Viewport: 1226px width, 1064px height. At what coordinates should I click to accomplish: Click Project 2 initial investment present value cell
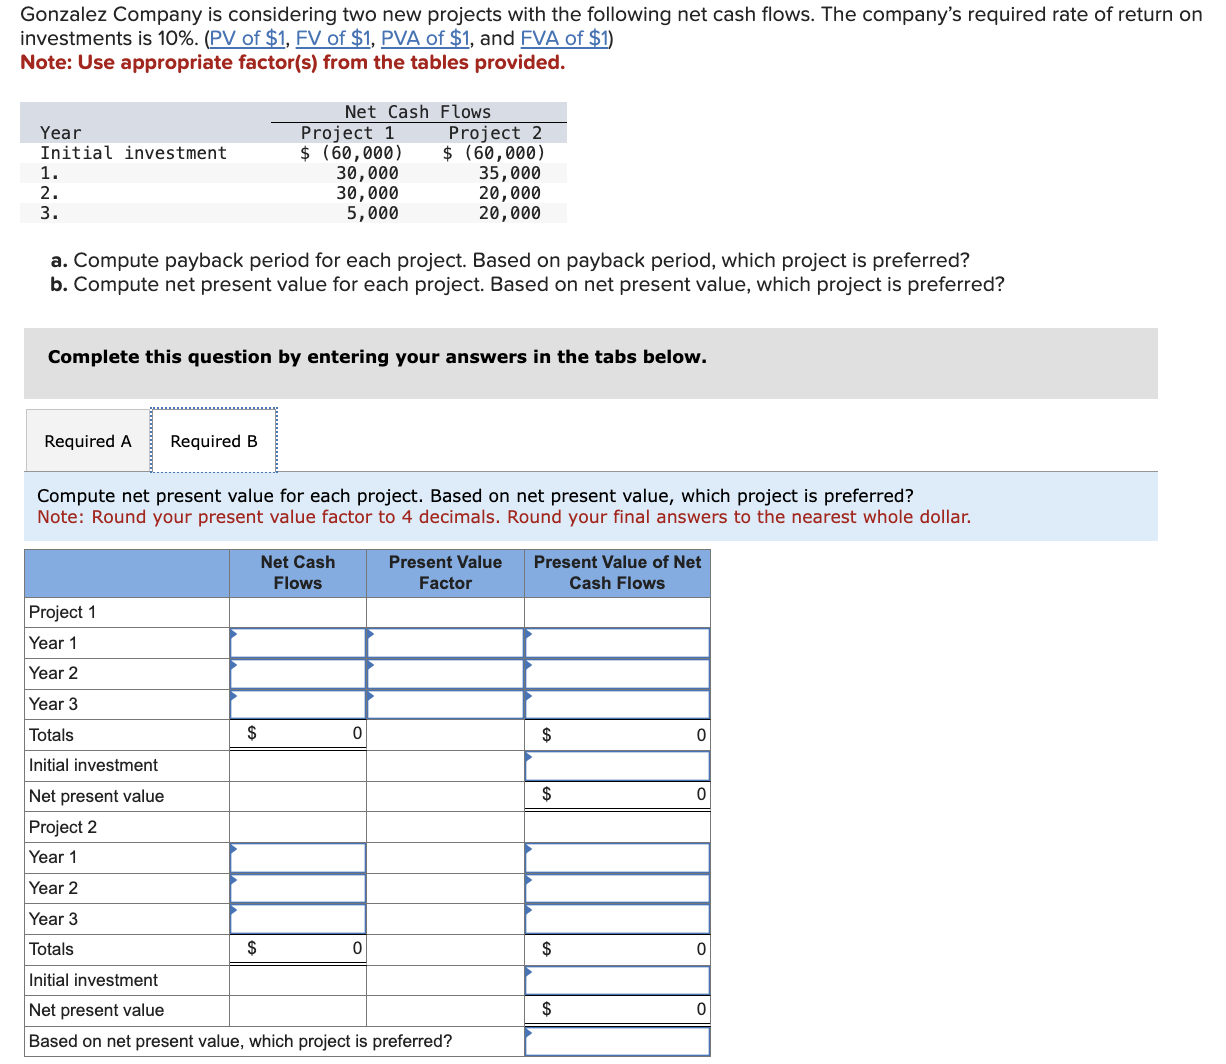617,979
